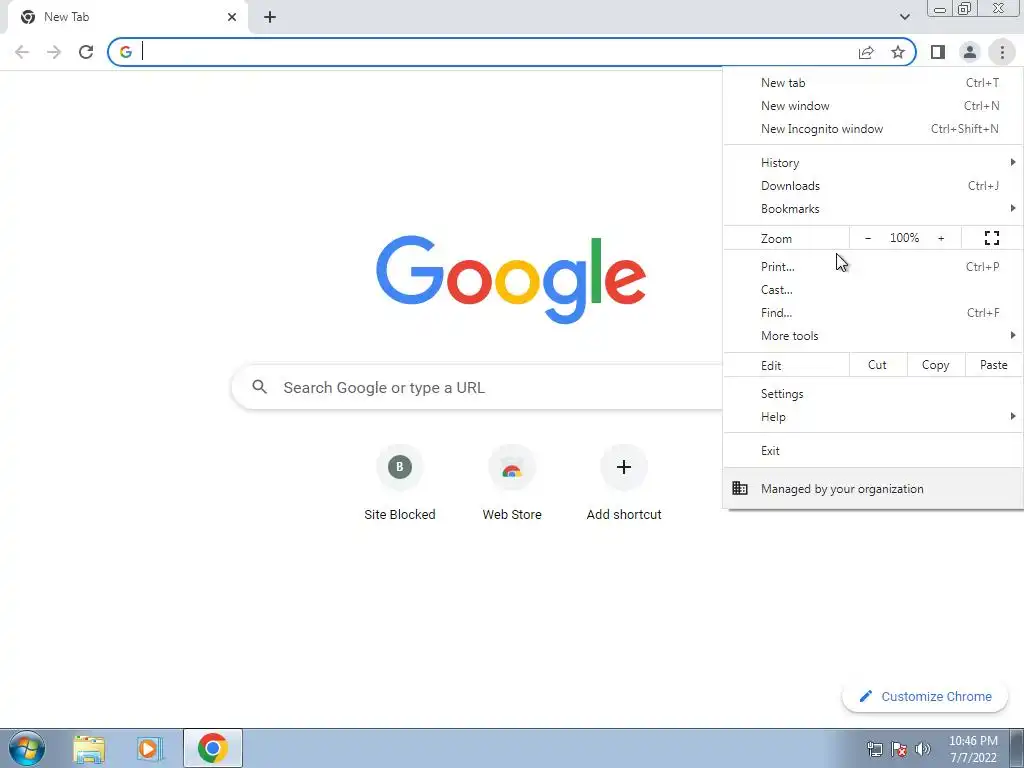Choose Exit from the menu
This screenshot has height=768, width=1024.
873,451
